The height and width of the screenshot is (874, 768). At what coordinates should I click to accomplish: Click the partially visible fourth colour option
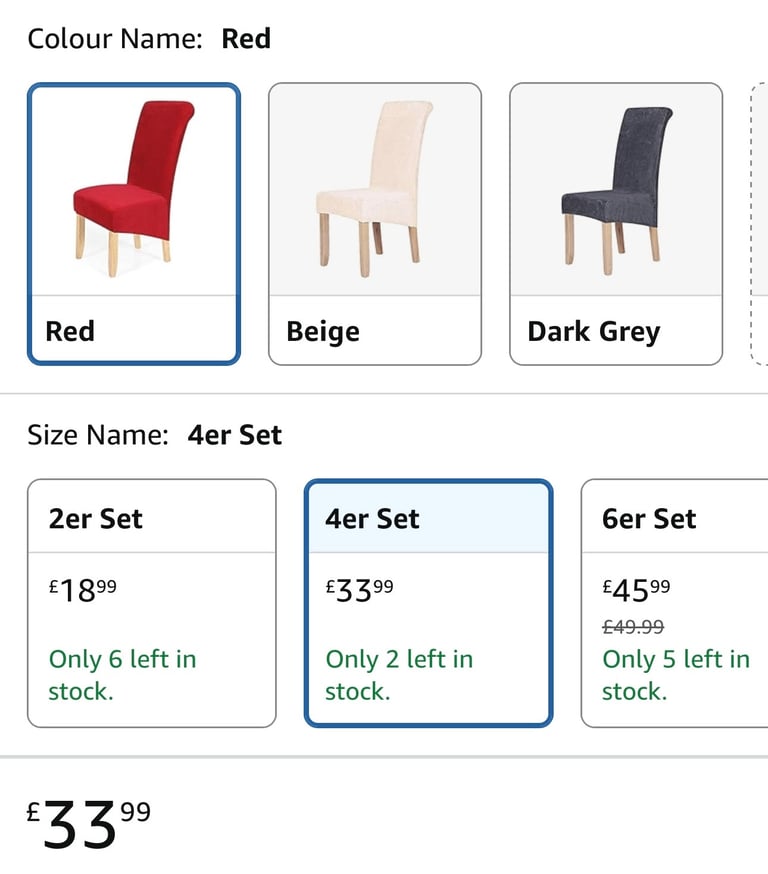coord(759,224)
